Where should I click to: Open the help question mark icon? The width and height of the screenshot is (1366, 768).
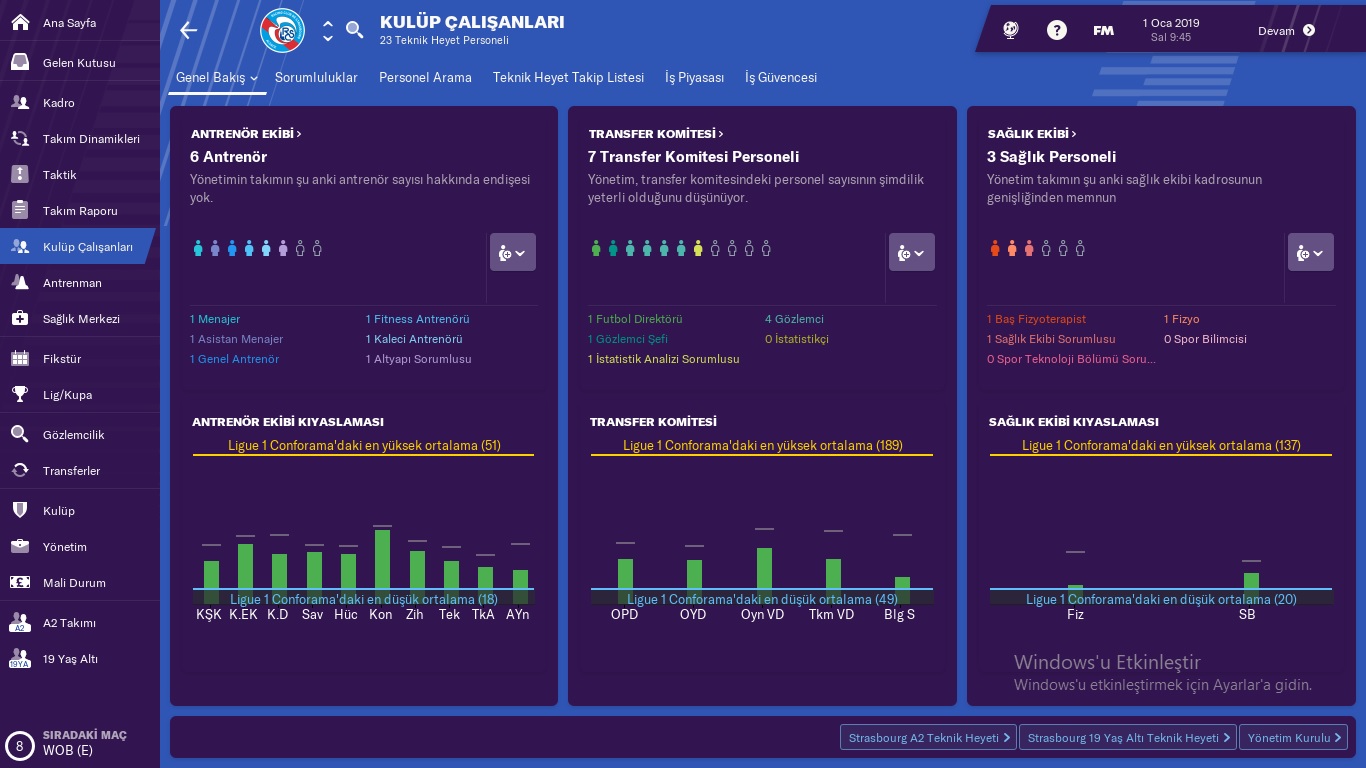click(x=1057, y=30)
